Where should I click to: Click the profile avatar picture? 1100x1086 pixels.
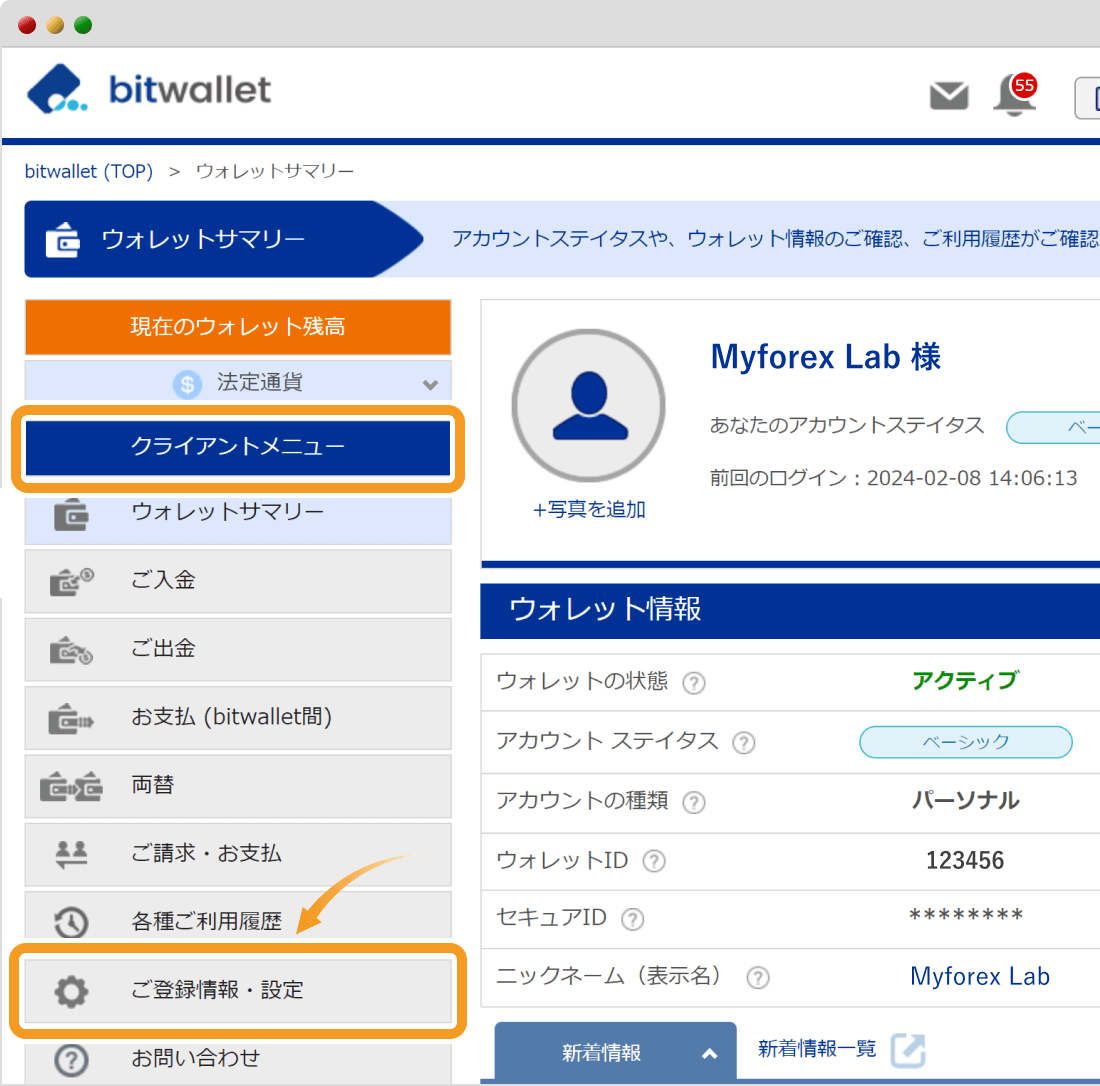pos(589,405)
